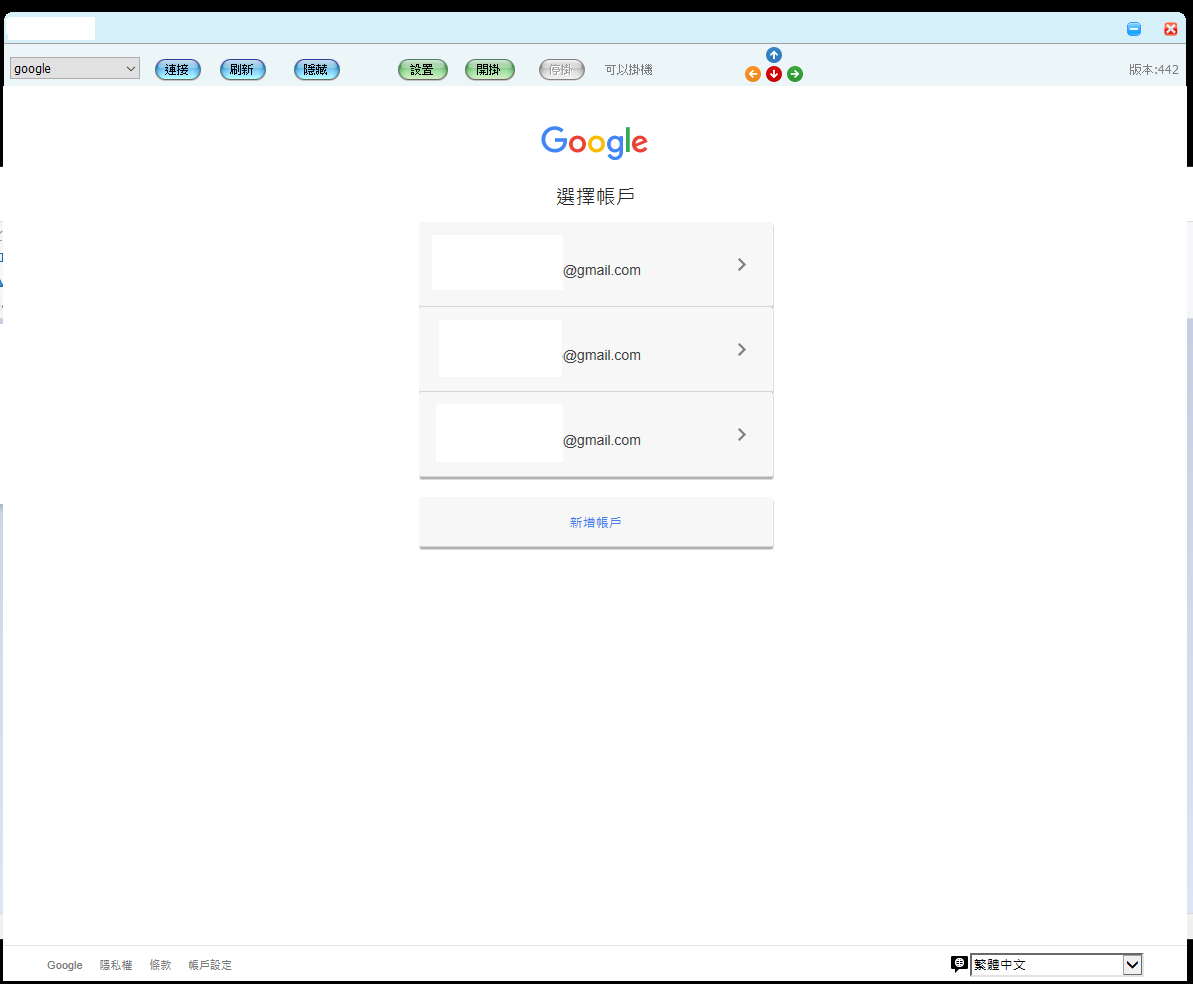1193x984 pixels.
Task: Open 設置 settings button
Action: [422, 69]
